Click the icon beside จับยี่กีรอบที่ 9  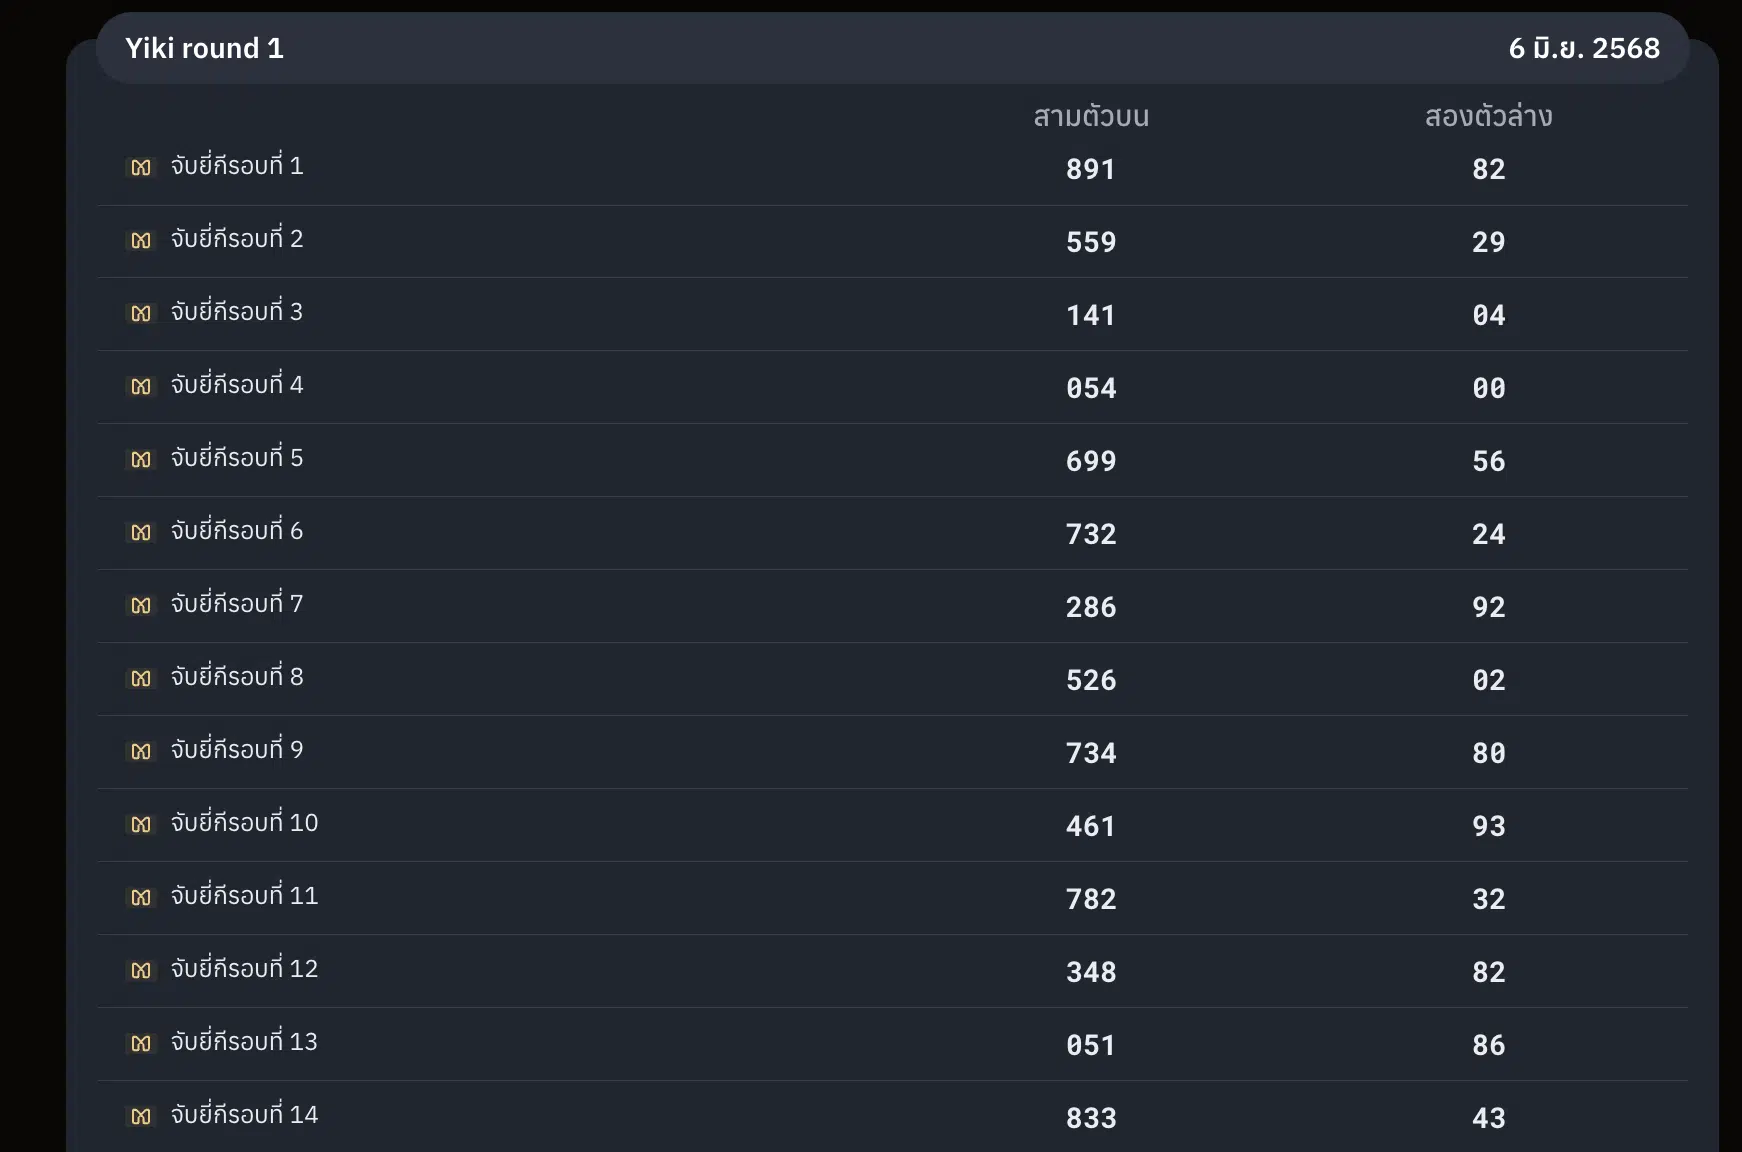(141, 752)
